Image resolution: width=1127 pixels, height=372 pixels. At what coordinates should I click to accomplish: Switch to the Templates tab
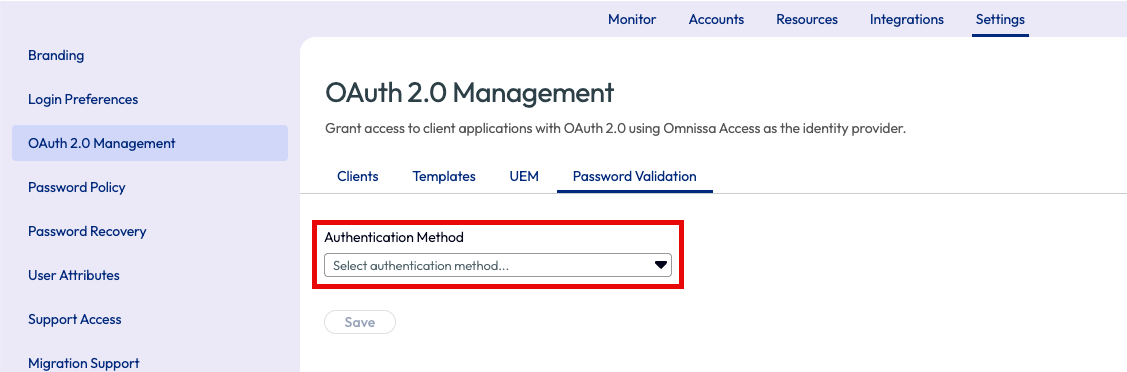pyautogui.click(x=443, y=176)
